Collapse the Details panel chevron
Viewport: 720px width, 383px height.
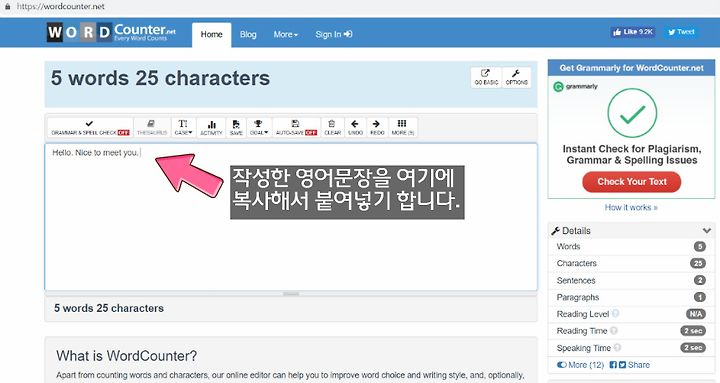pos(706,231)
